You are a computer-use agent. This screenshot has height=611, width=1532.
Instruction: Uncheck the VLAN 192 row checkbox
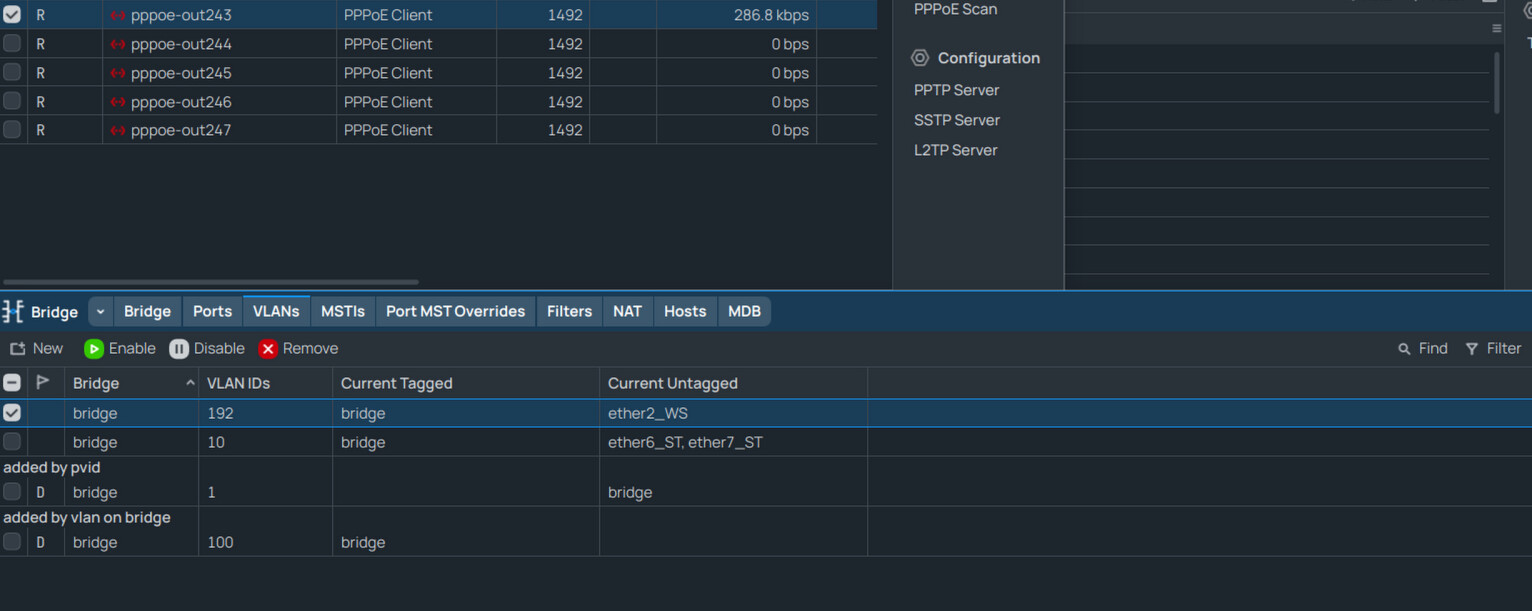pyautogui.click(x=12, y=413)
